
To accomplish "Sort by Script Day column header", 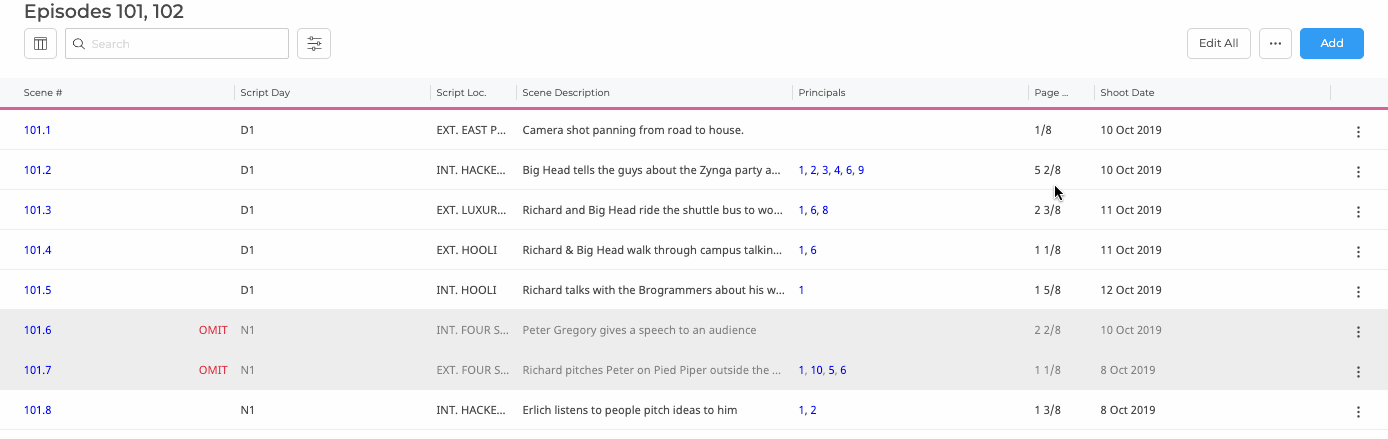I will [x=265, y=93].
